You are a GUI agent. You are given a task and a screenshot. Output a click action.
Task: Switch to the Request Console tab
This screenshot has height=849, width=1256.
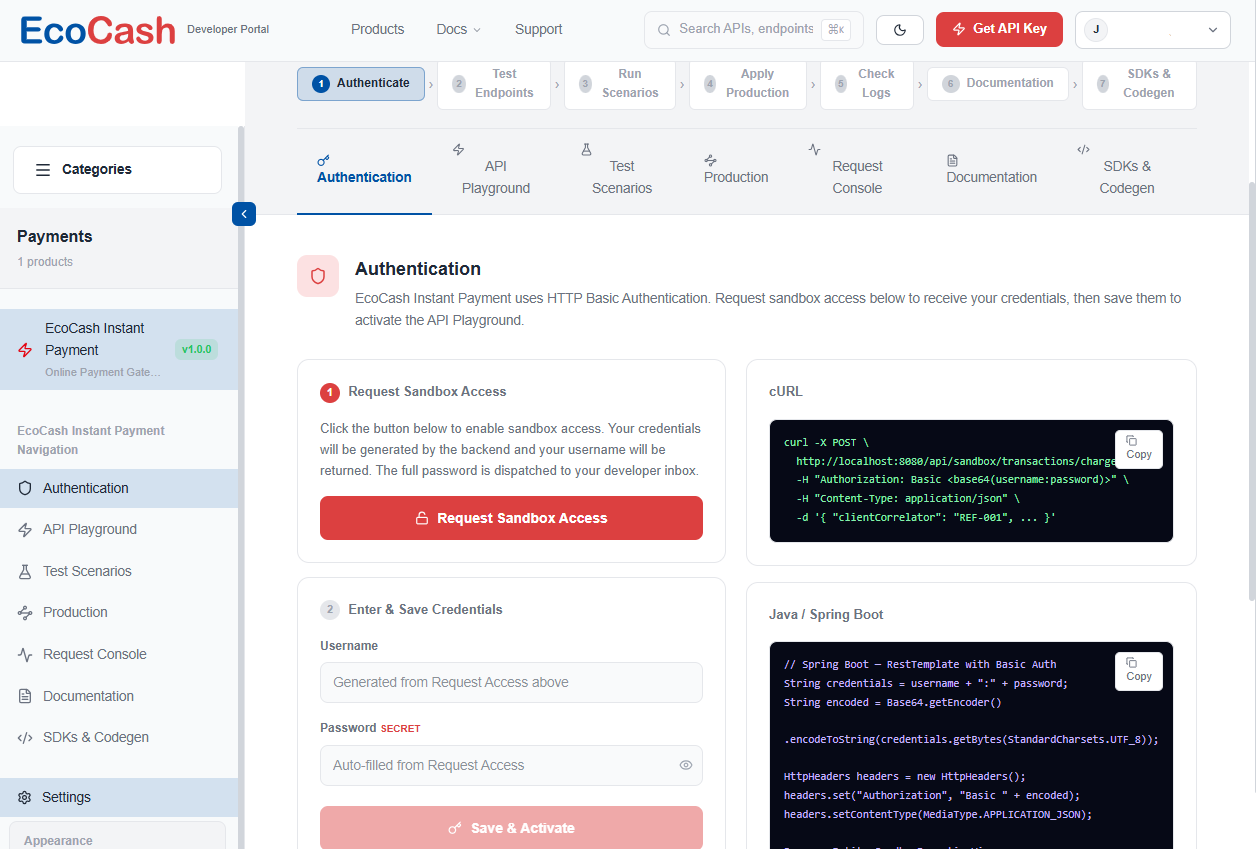coord(857,172)
